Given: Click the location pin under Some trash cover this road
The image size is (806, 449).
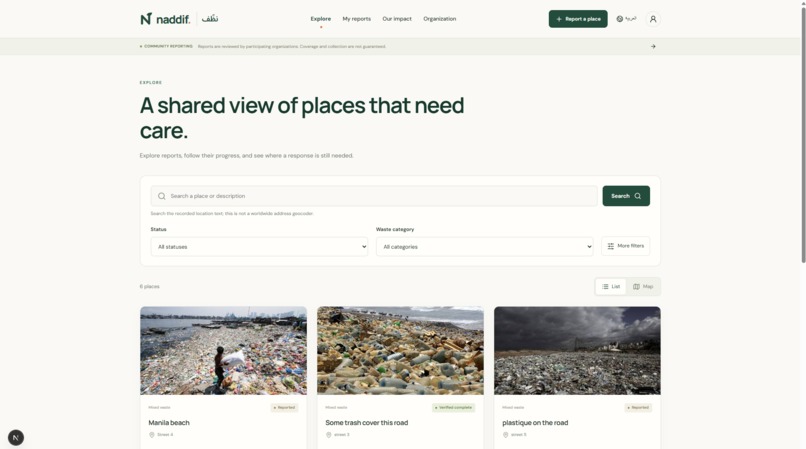Looking at the screenshot, I should pos(328,435).
